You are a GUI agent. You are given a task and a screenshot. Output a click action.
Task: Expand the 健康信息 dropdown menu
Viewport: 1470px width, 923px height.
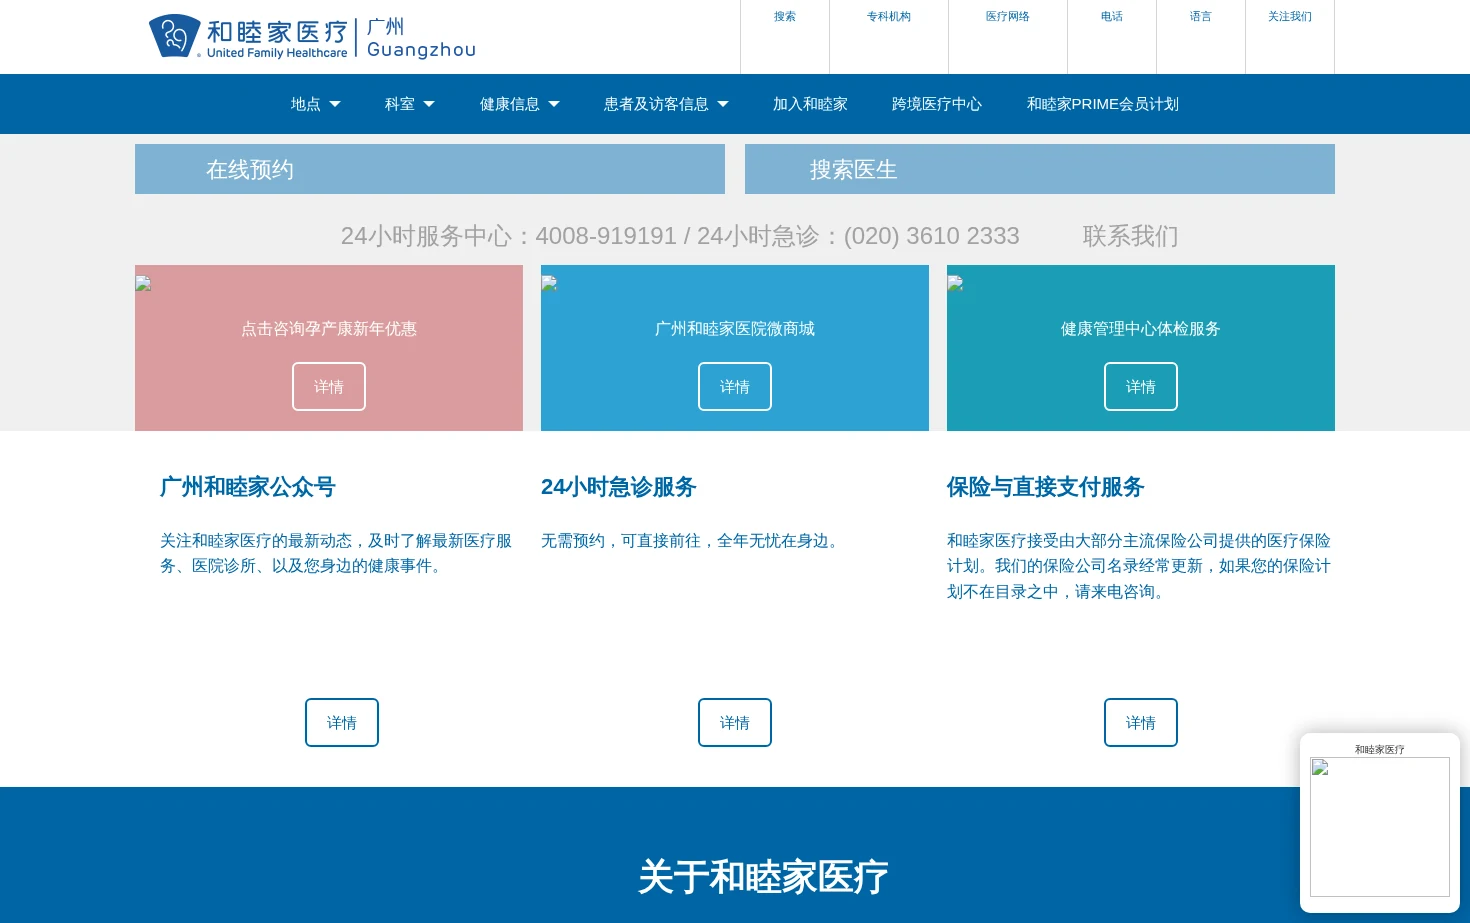pyautogui.click(x=520, y=104)
